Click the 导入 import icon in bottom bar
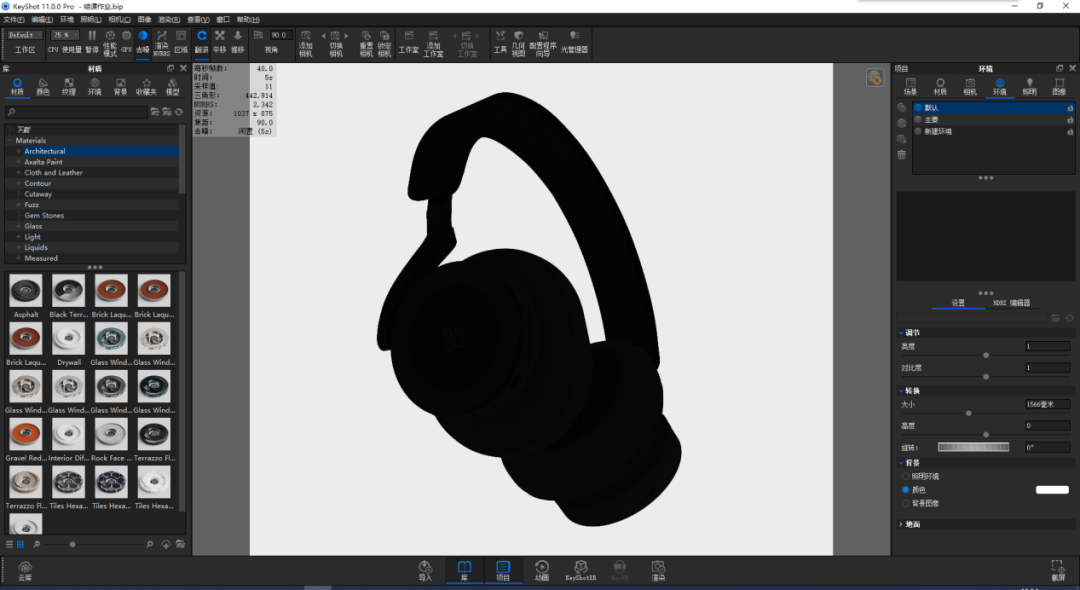 (425, 570)
